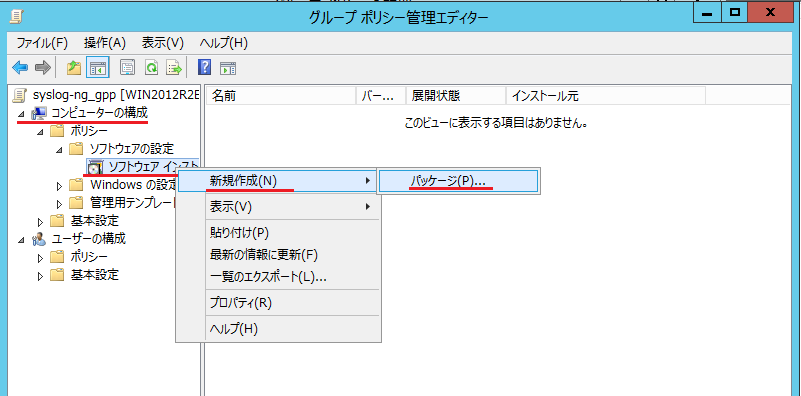Toggle the Show/Hide Console Tree icon
The height and width of the screenshot is (396, 801).
[x=98, y=67]
